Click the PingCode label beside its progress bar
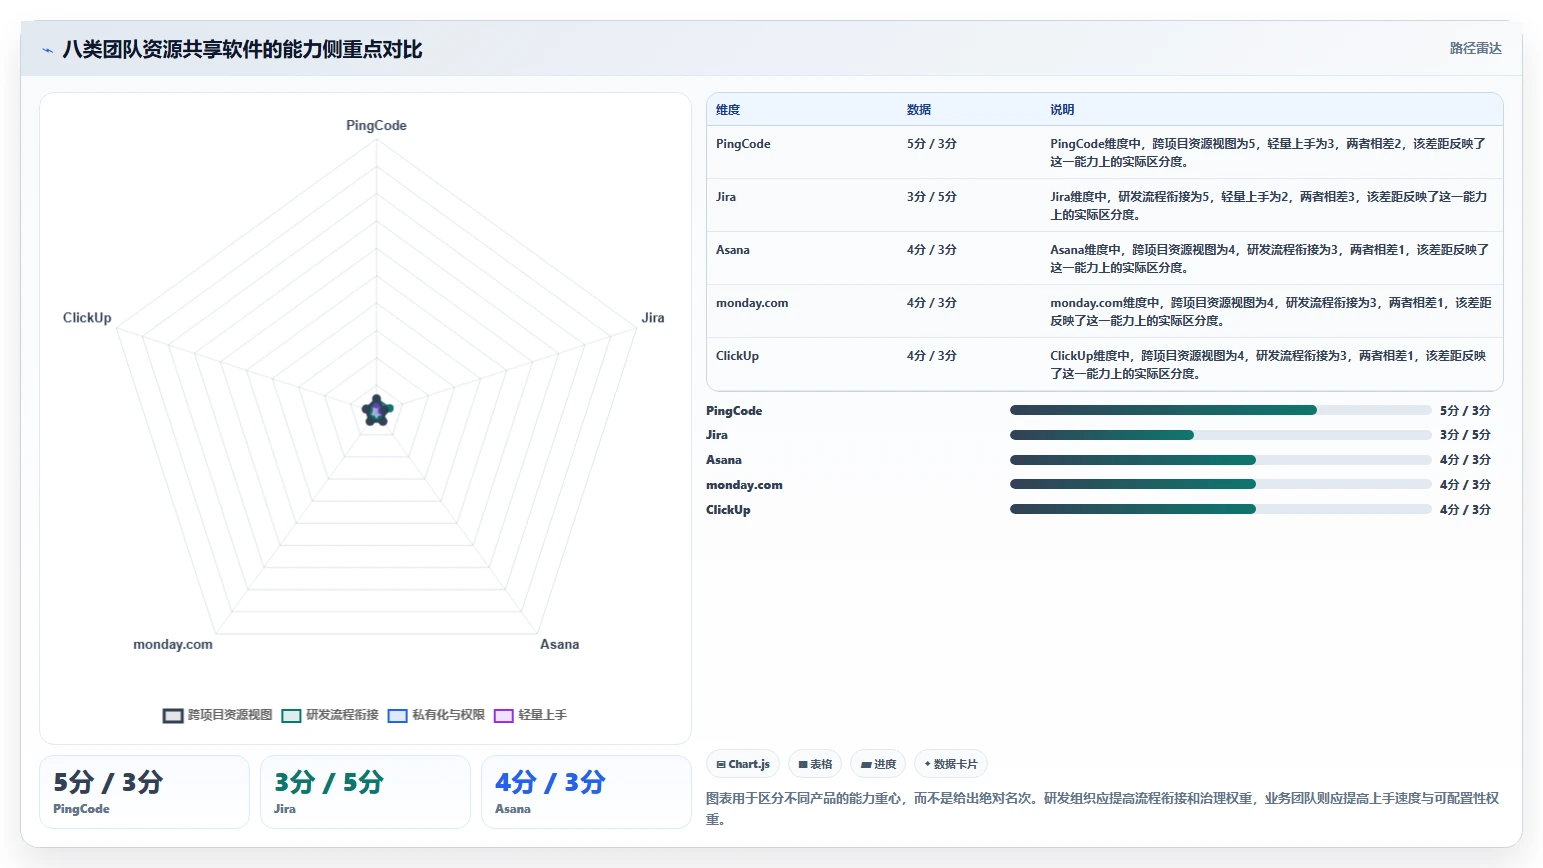1543x868 pixels. point(734,411)
